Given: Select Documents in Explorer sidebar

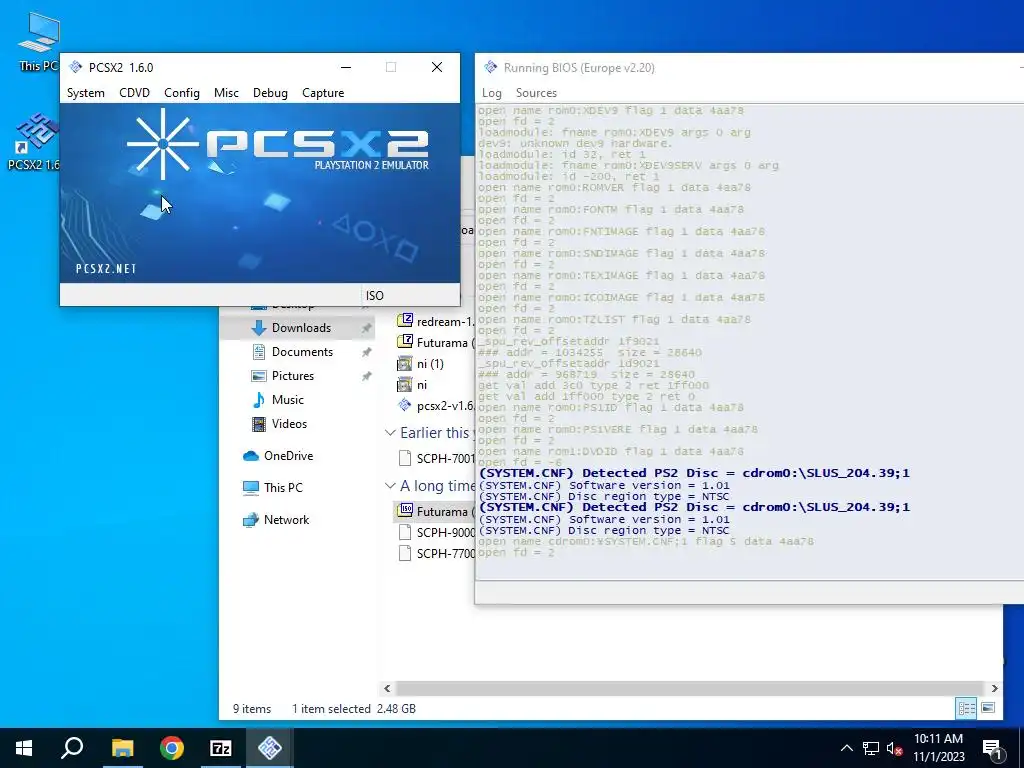Looking at the screenshot, I should (302, 352).
